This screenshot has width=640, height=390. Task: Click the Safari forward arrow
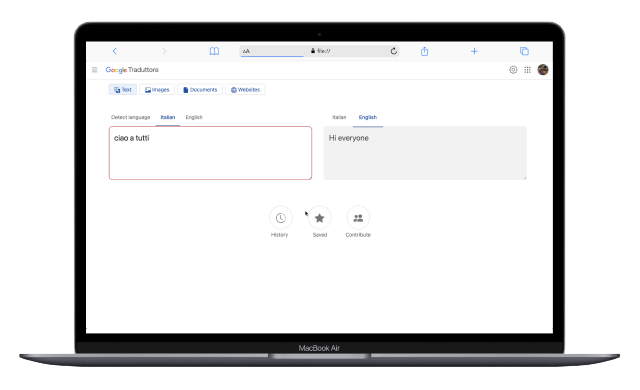pos(164,51)
